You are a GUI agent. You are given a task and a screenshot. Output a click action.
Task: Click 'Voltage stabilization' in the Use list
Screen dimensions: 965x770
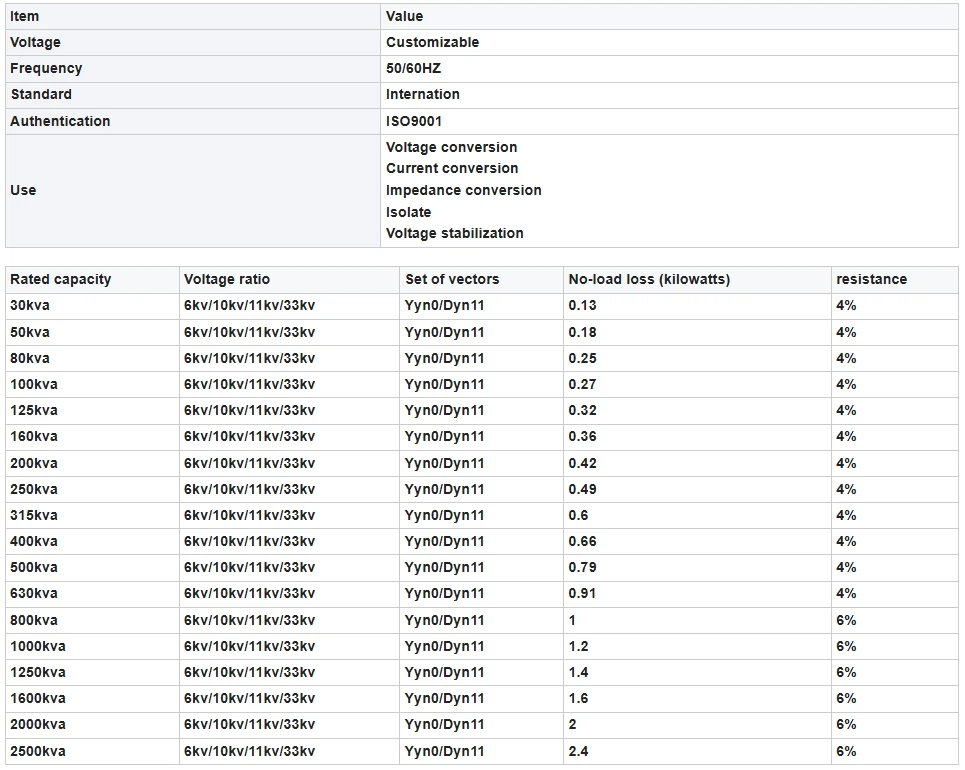[455, 234]
